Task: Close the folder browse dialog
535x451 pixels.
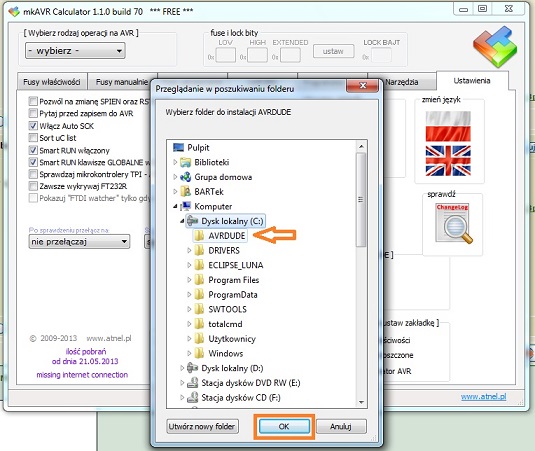Action: (x=362, y=86)
